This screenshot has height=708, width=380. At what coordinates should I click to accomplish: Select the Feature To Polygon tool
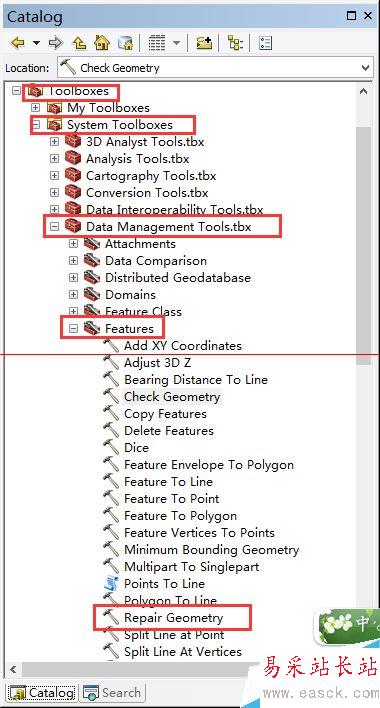pyautogui.click(x=181, y=516)
